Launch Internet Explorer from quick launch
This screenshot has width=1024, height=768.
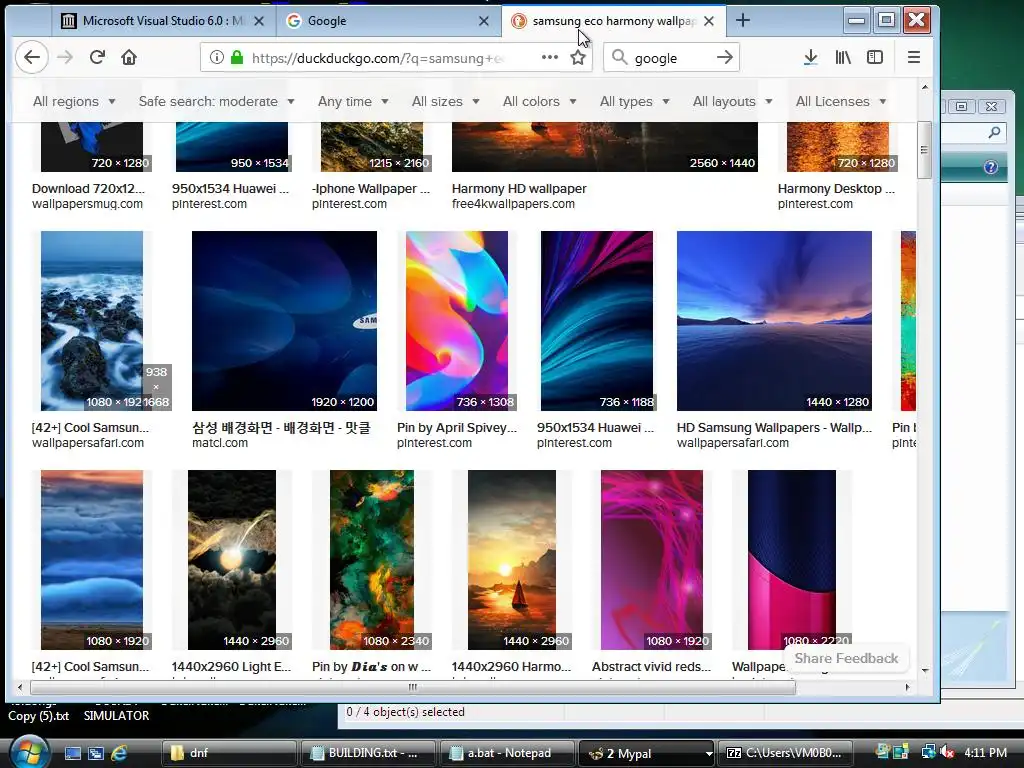point(119,753)
